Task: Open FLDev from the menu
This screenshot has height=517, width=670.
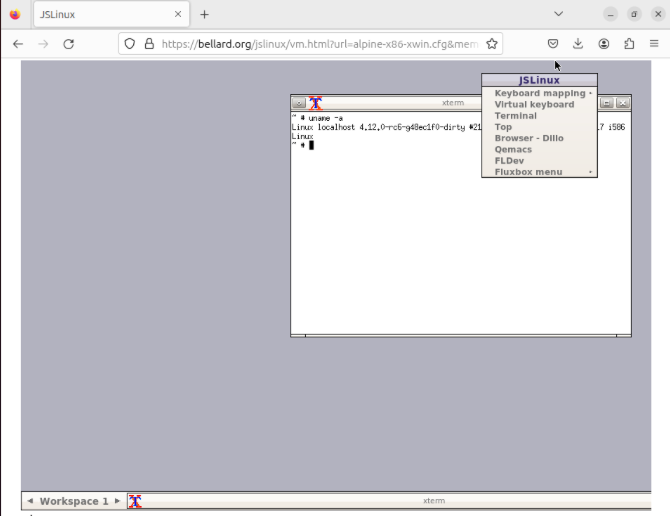Action: [539, 161]
